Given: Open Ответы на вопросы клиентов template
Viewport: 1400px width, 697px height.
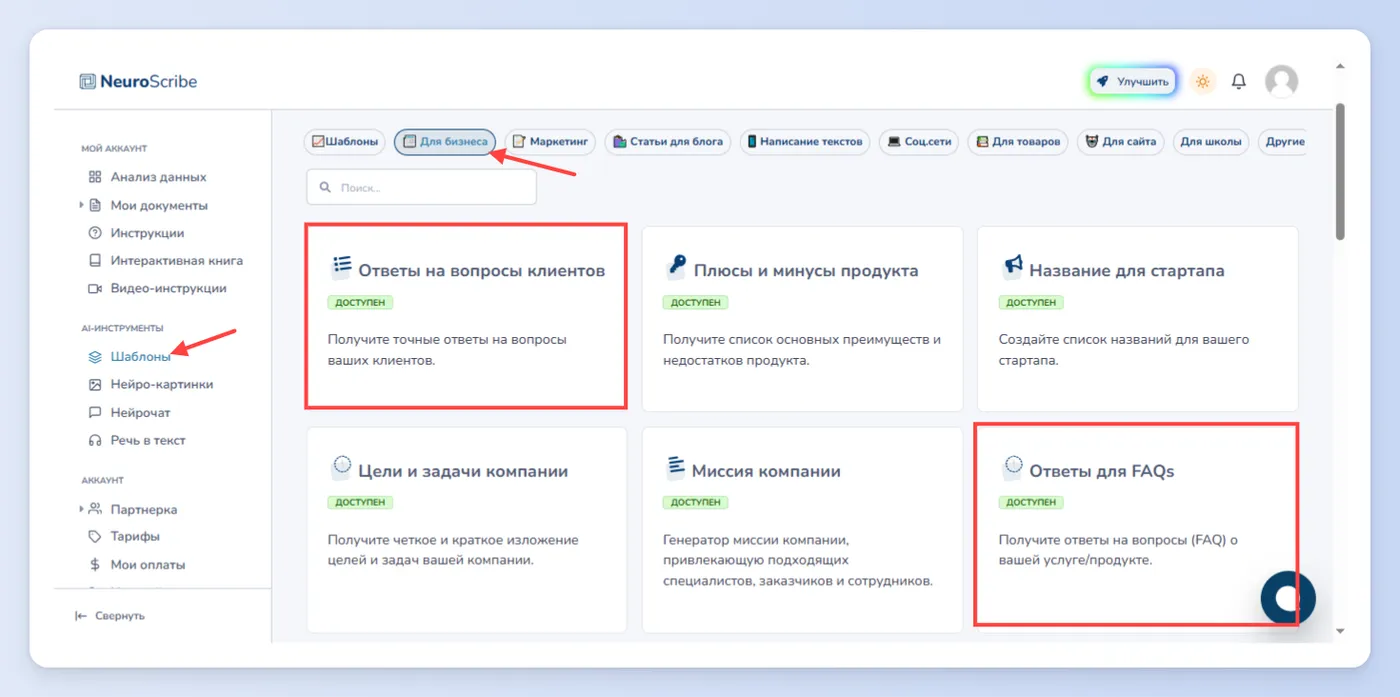Looking at the screenshot, I should (x=467, y=318).
